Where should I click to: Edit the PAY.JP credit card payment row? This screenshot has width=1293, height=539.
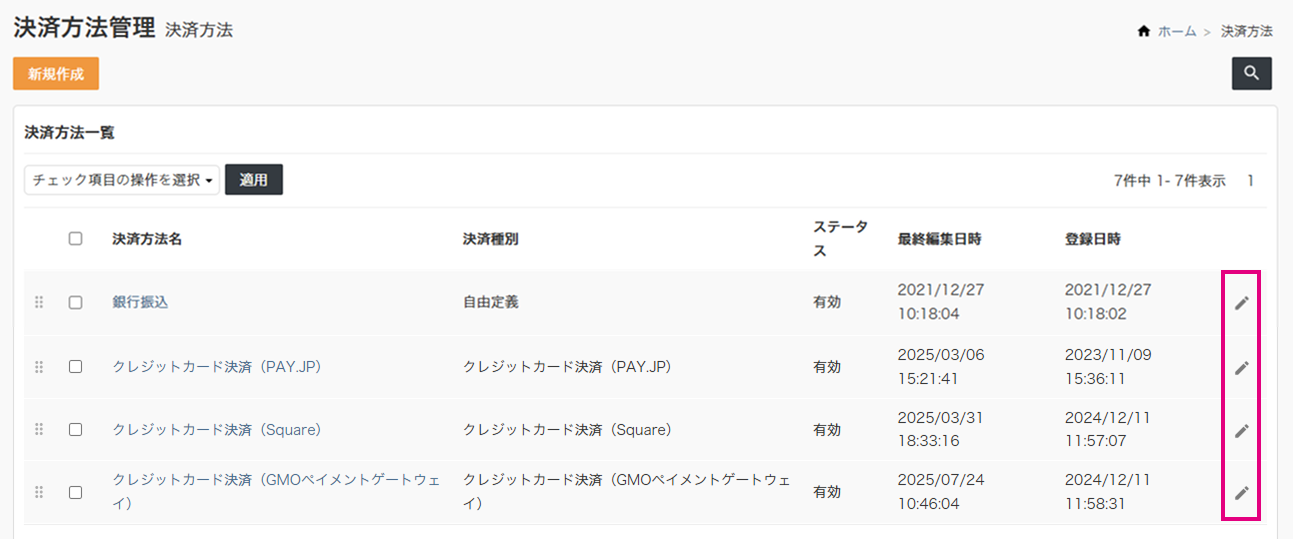pos(1241,367)
